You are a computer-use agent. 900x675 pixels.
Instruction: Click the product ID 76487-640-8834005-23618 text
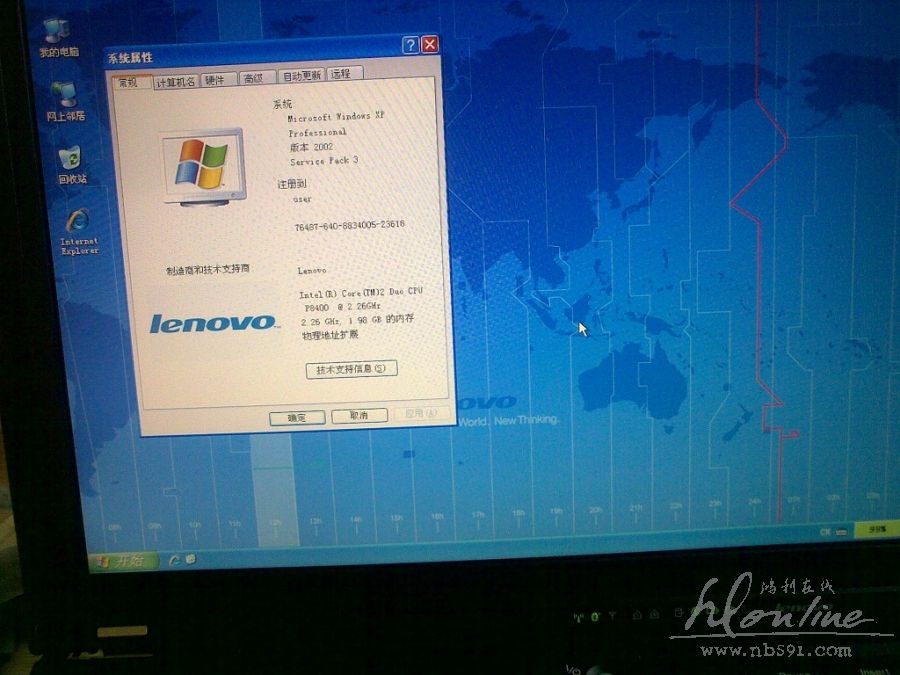[x=350, y=225]
